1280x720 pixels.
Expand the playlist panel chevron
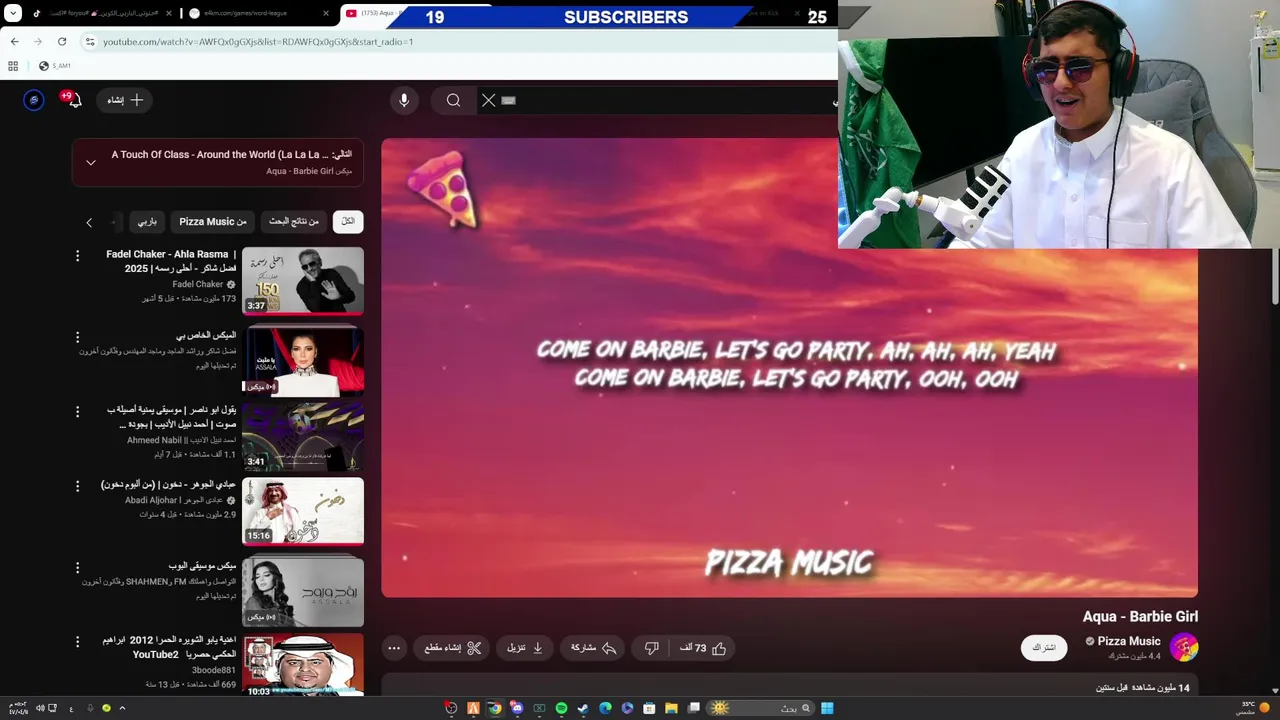(x=91, y=162)
